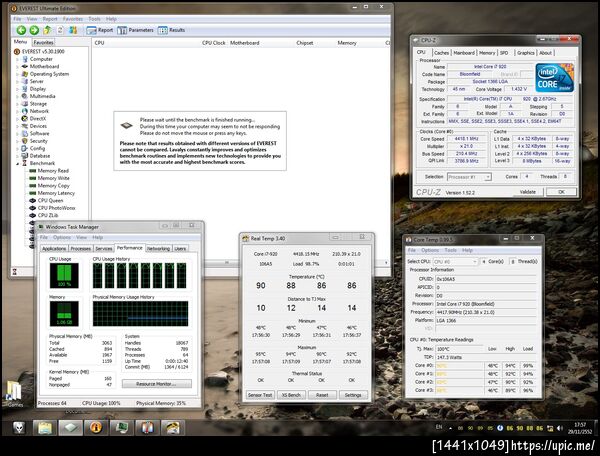Switch to CPU-Z SPD tab

coord(504,53)
